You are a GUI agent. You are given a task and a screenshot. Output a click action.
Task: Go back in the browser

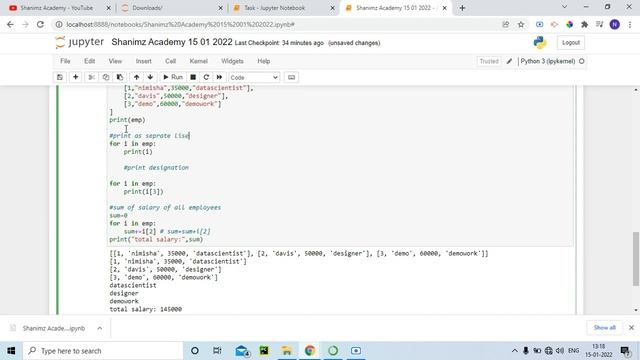tap(10, 24)
